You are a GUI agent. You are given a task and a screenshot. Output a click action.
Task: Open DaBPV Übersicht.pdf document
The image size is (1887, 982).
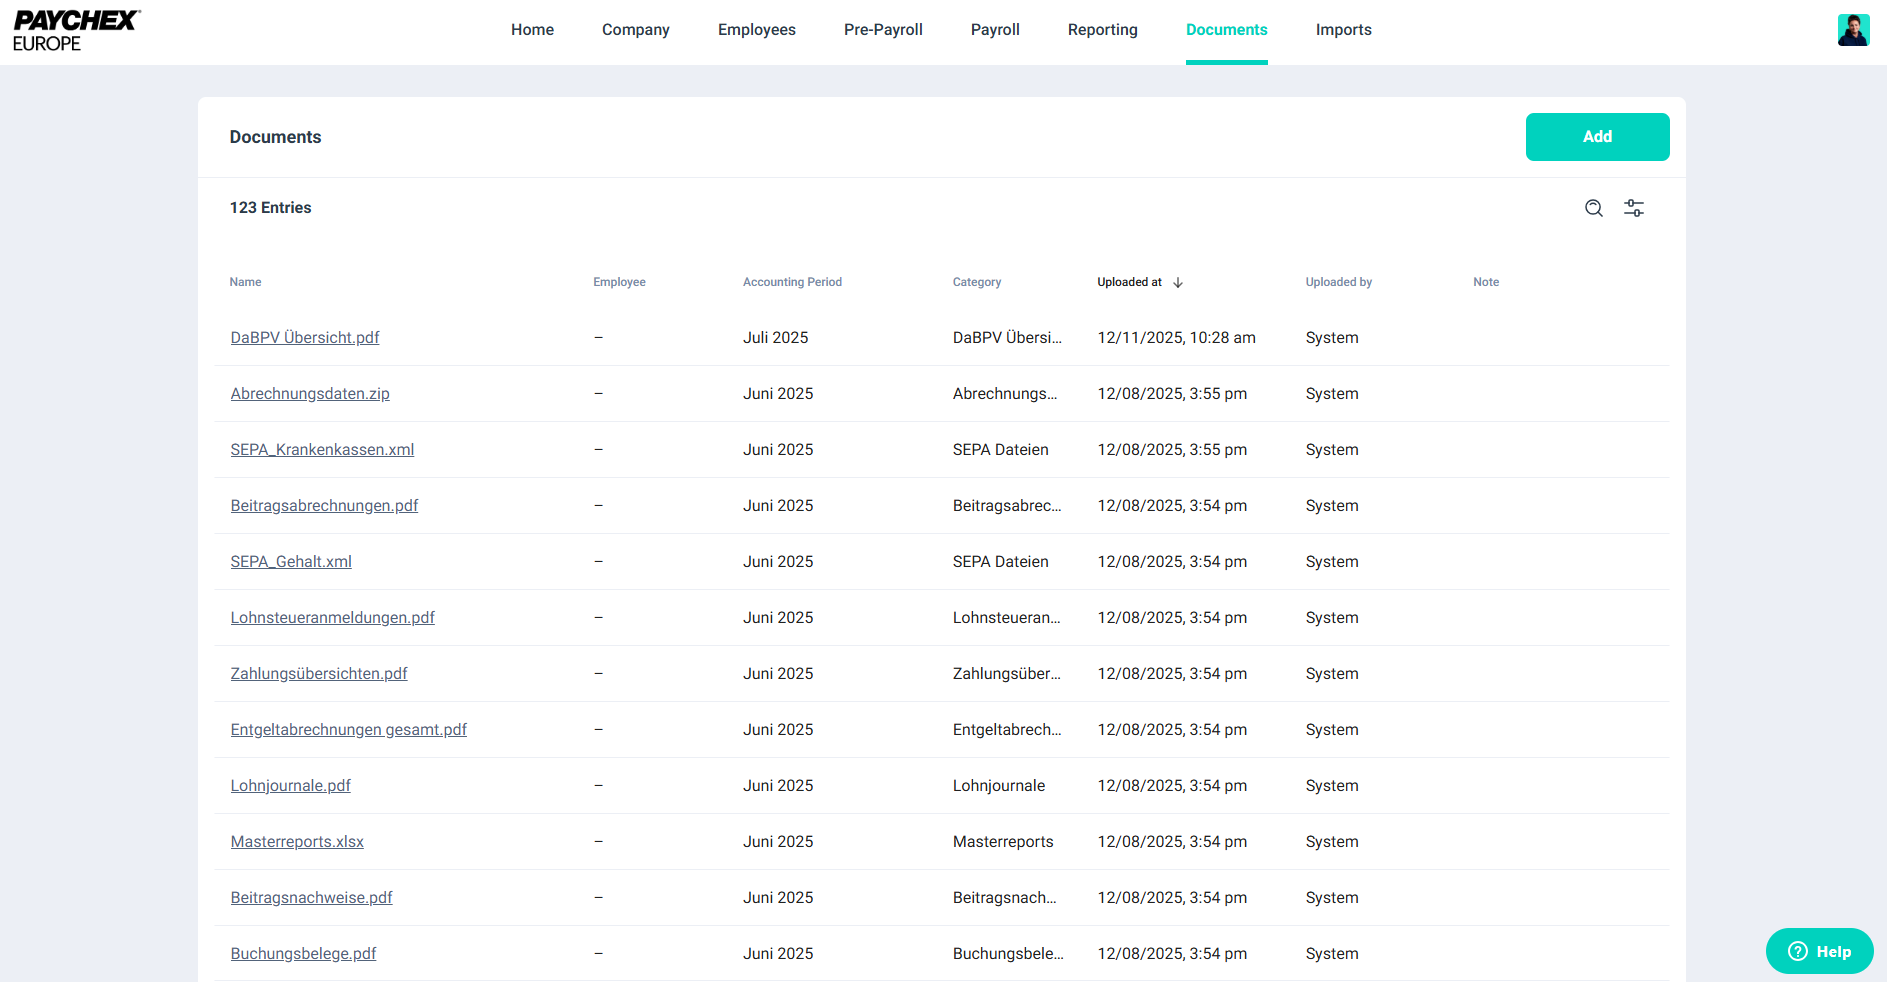pyautogui.click(x=305, y=338)
